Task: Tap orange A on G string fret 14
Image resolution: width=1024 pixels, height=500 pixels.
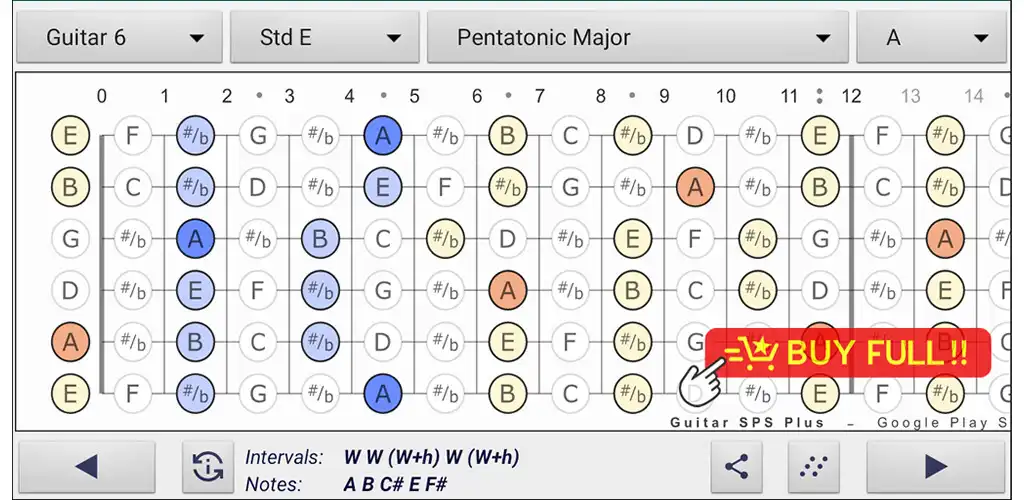Action: pyautogui.click(x=945, y=239)
